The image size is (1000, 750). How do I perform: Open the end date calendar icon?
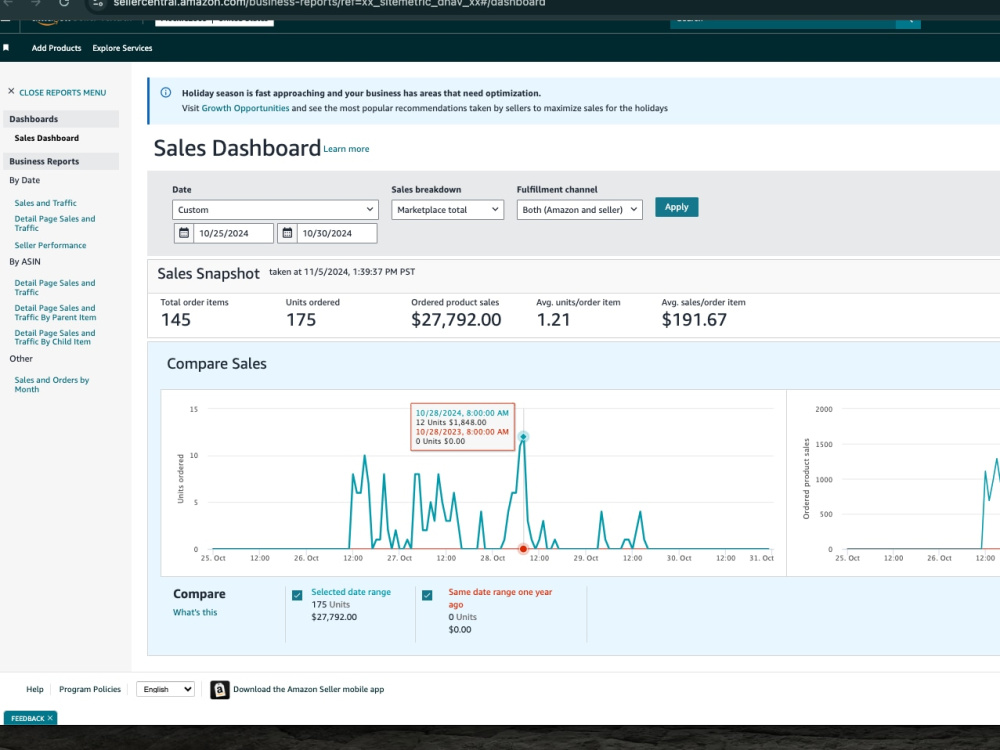pyautogui.click(x=288, y=233)
